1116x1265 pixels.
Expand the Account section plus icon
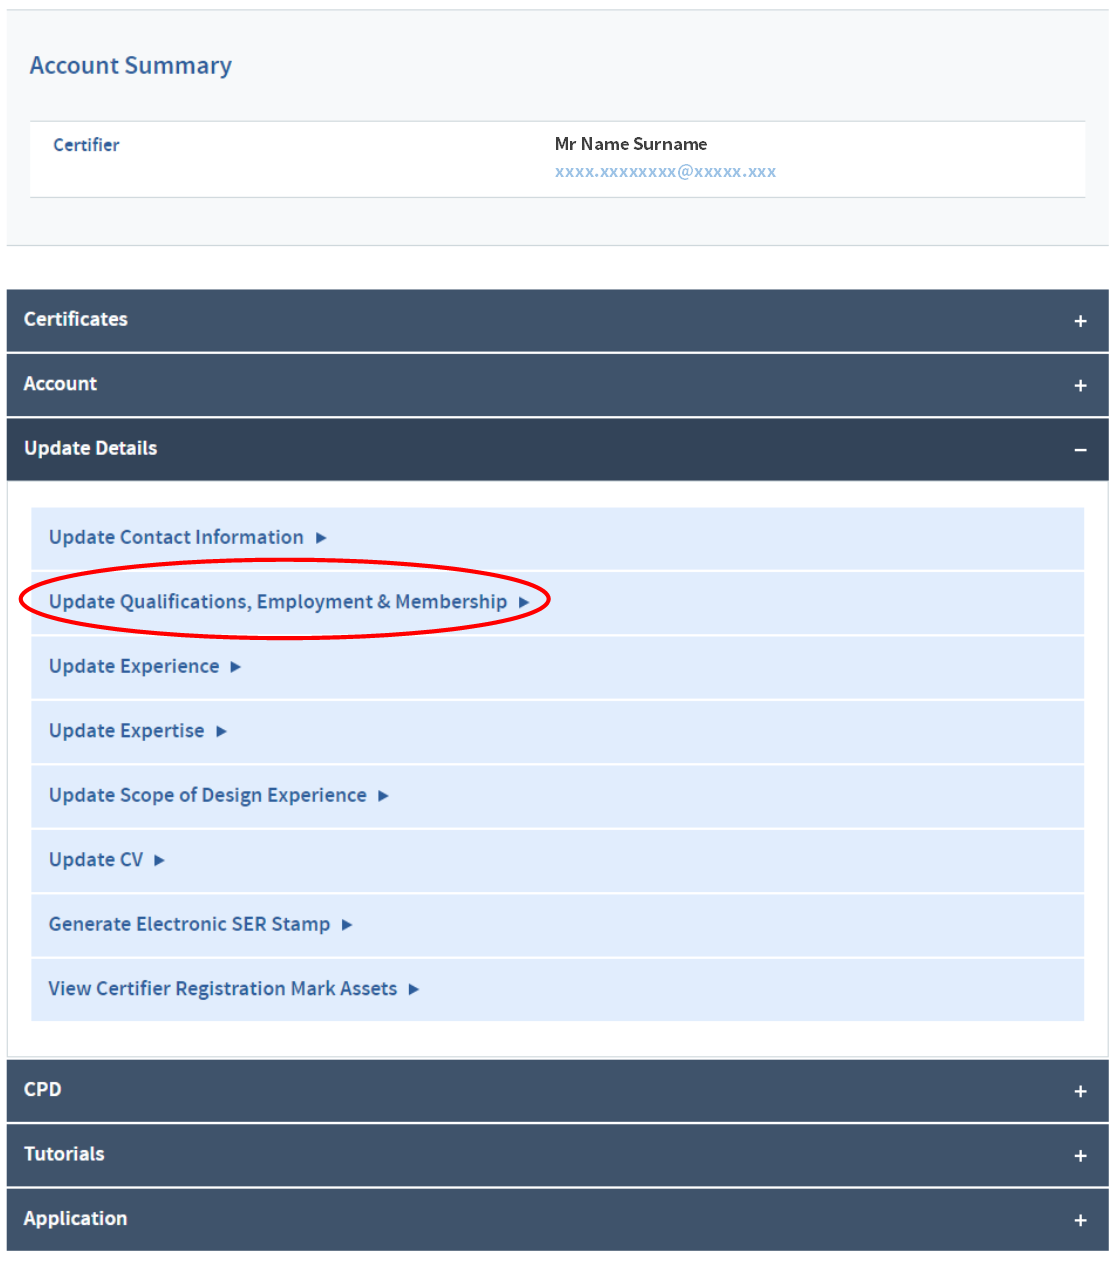[1080, 386]
